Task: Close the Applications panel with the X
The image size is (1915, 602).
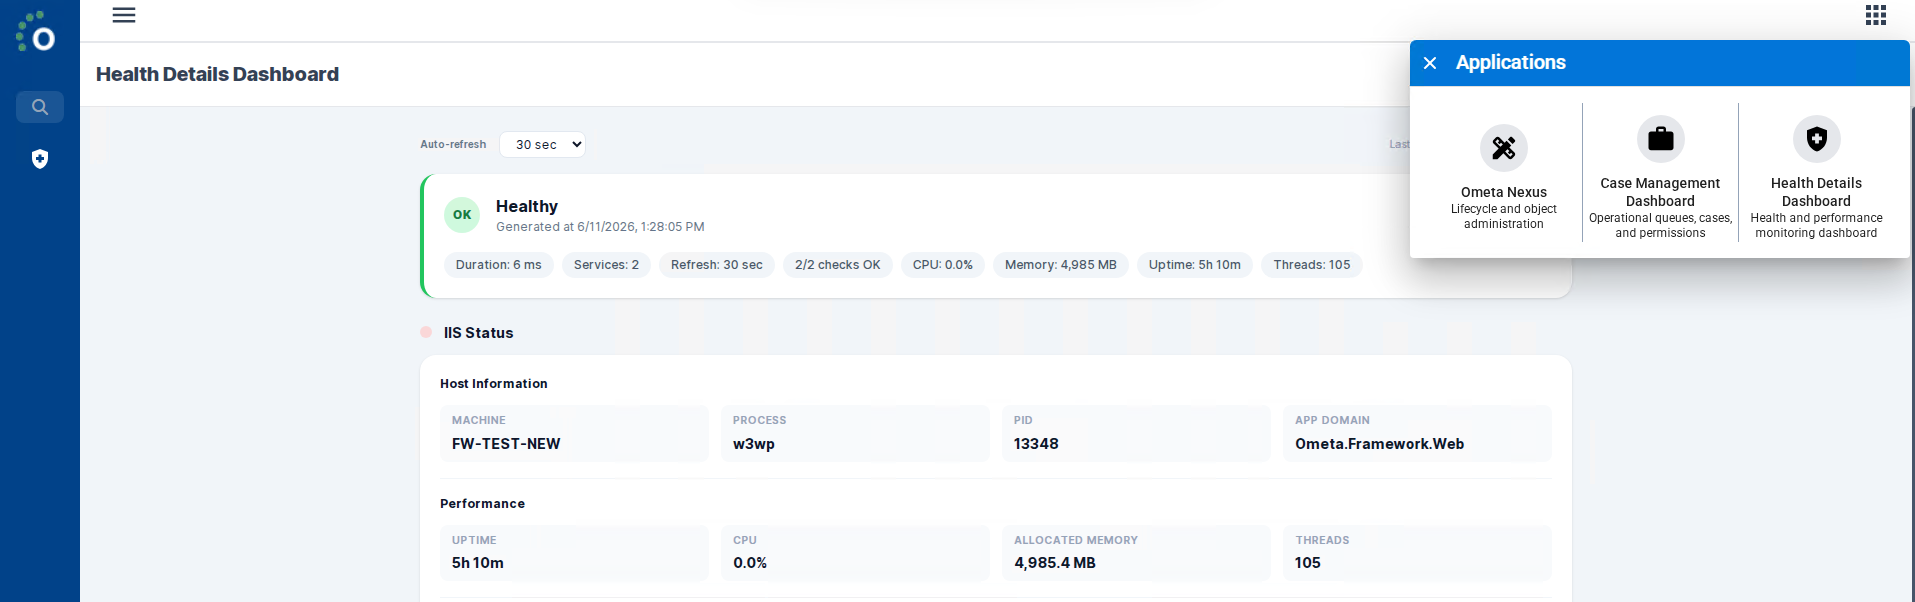Action: point(1430,63)
